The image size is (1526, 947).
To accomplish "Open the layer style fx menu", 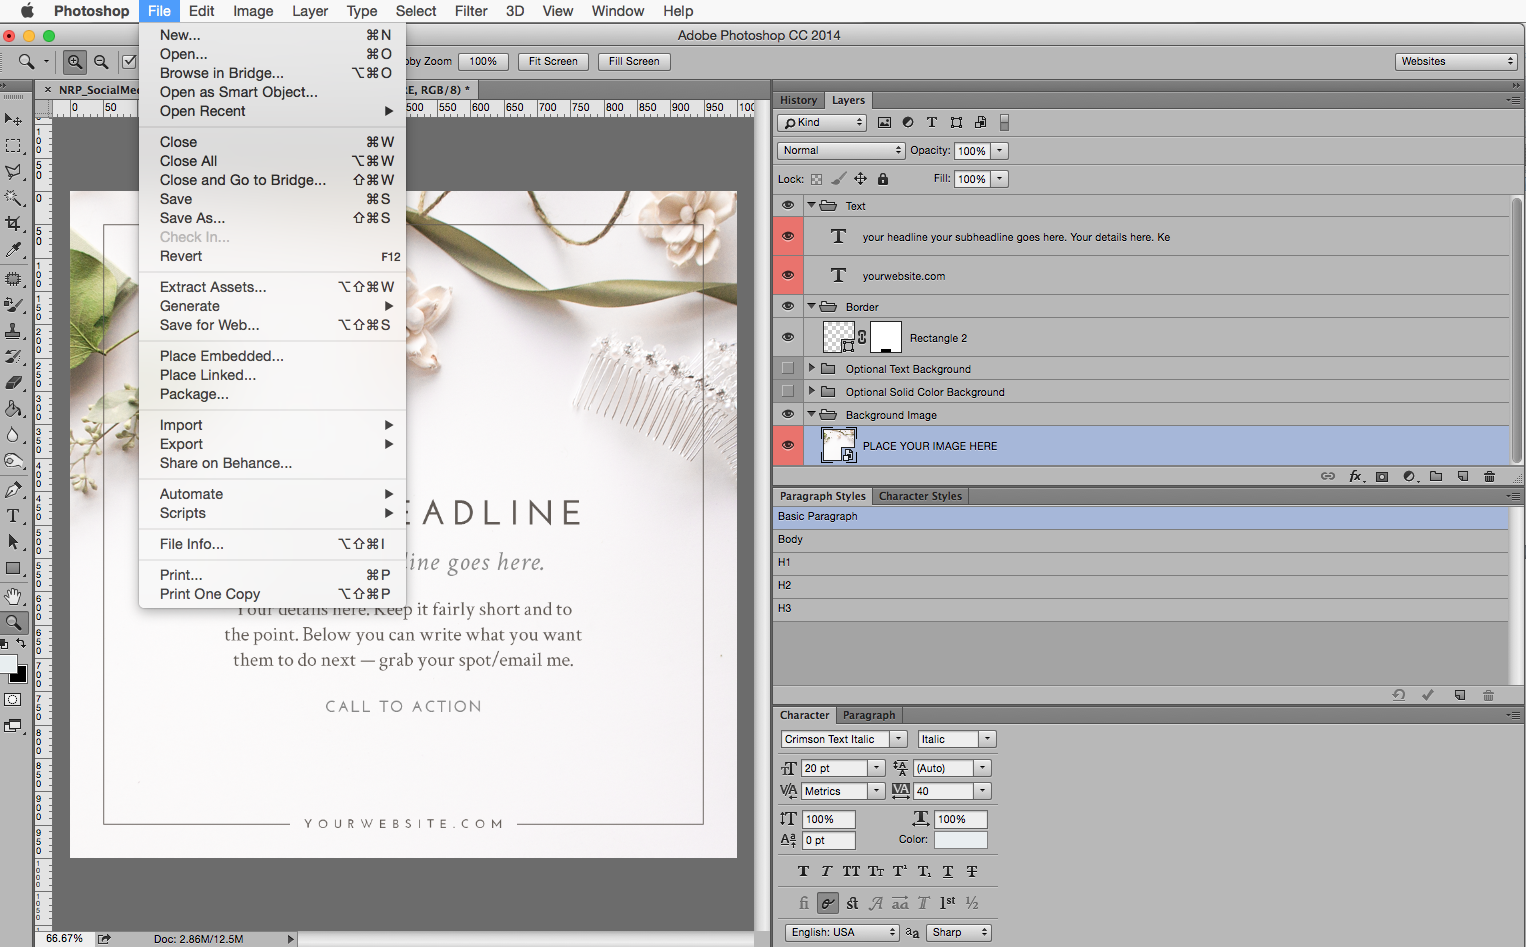I will point(1355,476).
